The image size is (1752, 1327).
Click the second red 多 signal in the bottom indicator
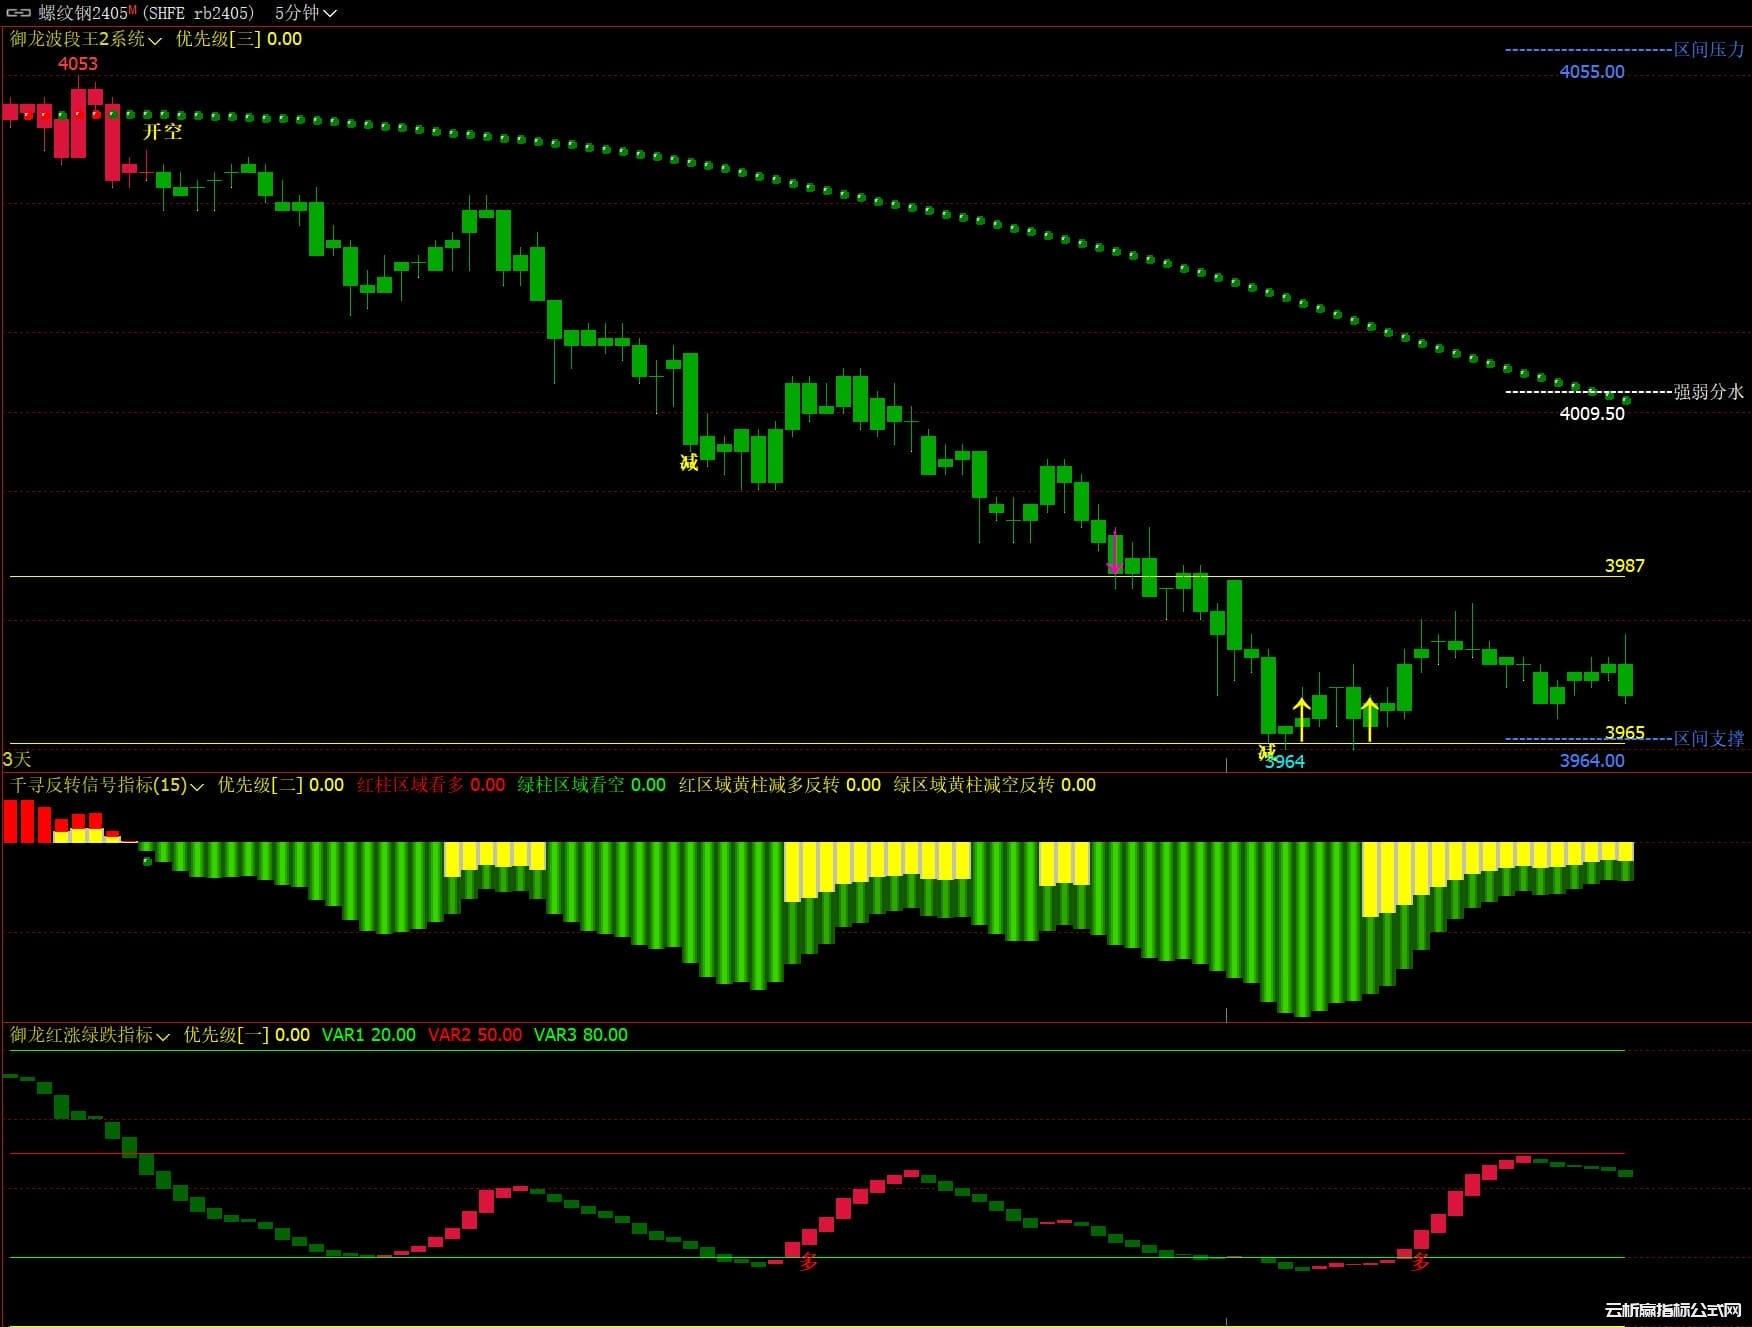1421,1263
